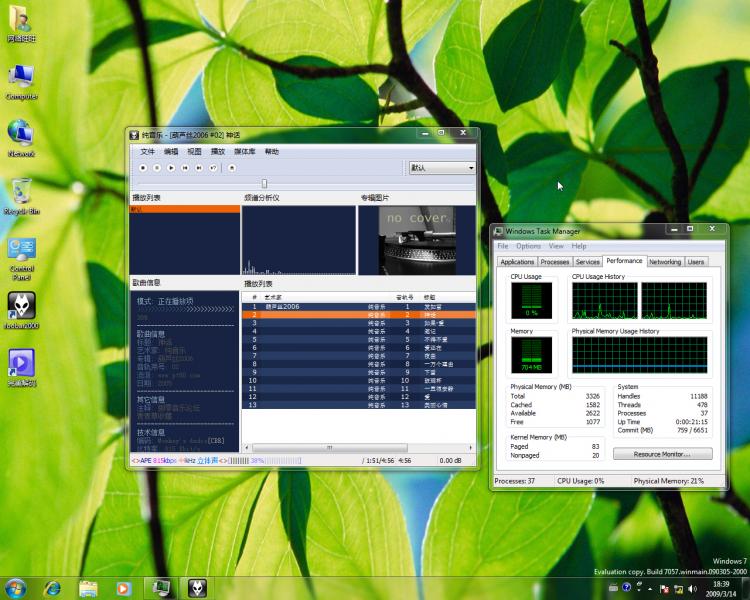Click the seek bar slider thumb in foobar2000
750x600 pixels.
(265, 184)
